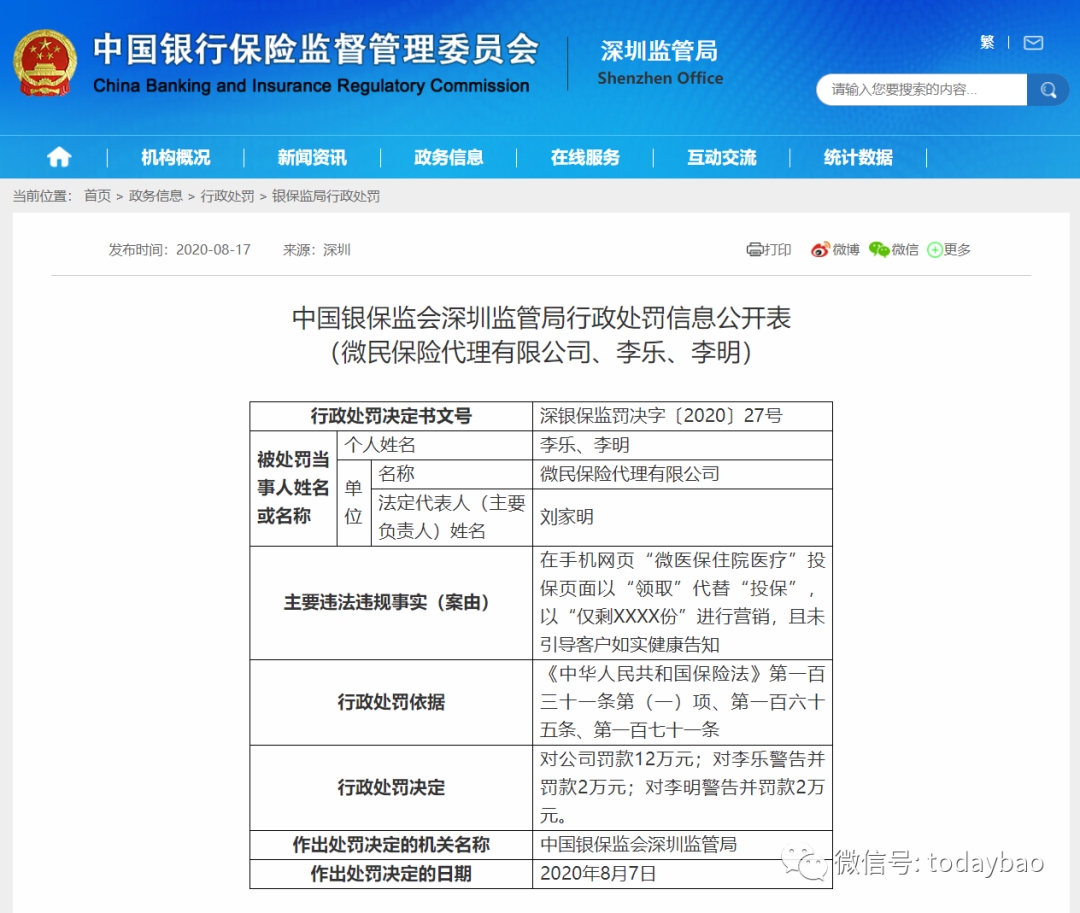1080x913 pixels.
Task: Click the CBIRC national emblem logo
Action: [45, 63]
